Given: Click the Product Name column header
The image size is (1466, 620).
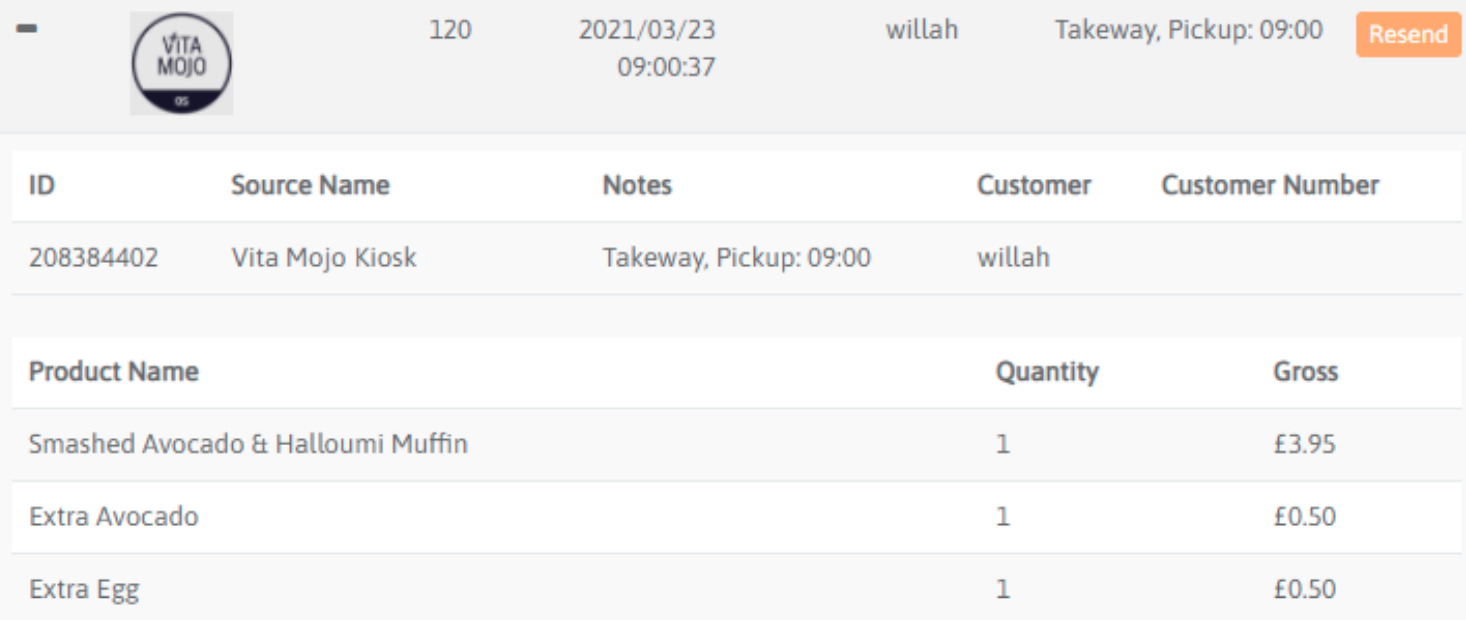Looking at the screenshot, I should 113,372.
